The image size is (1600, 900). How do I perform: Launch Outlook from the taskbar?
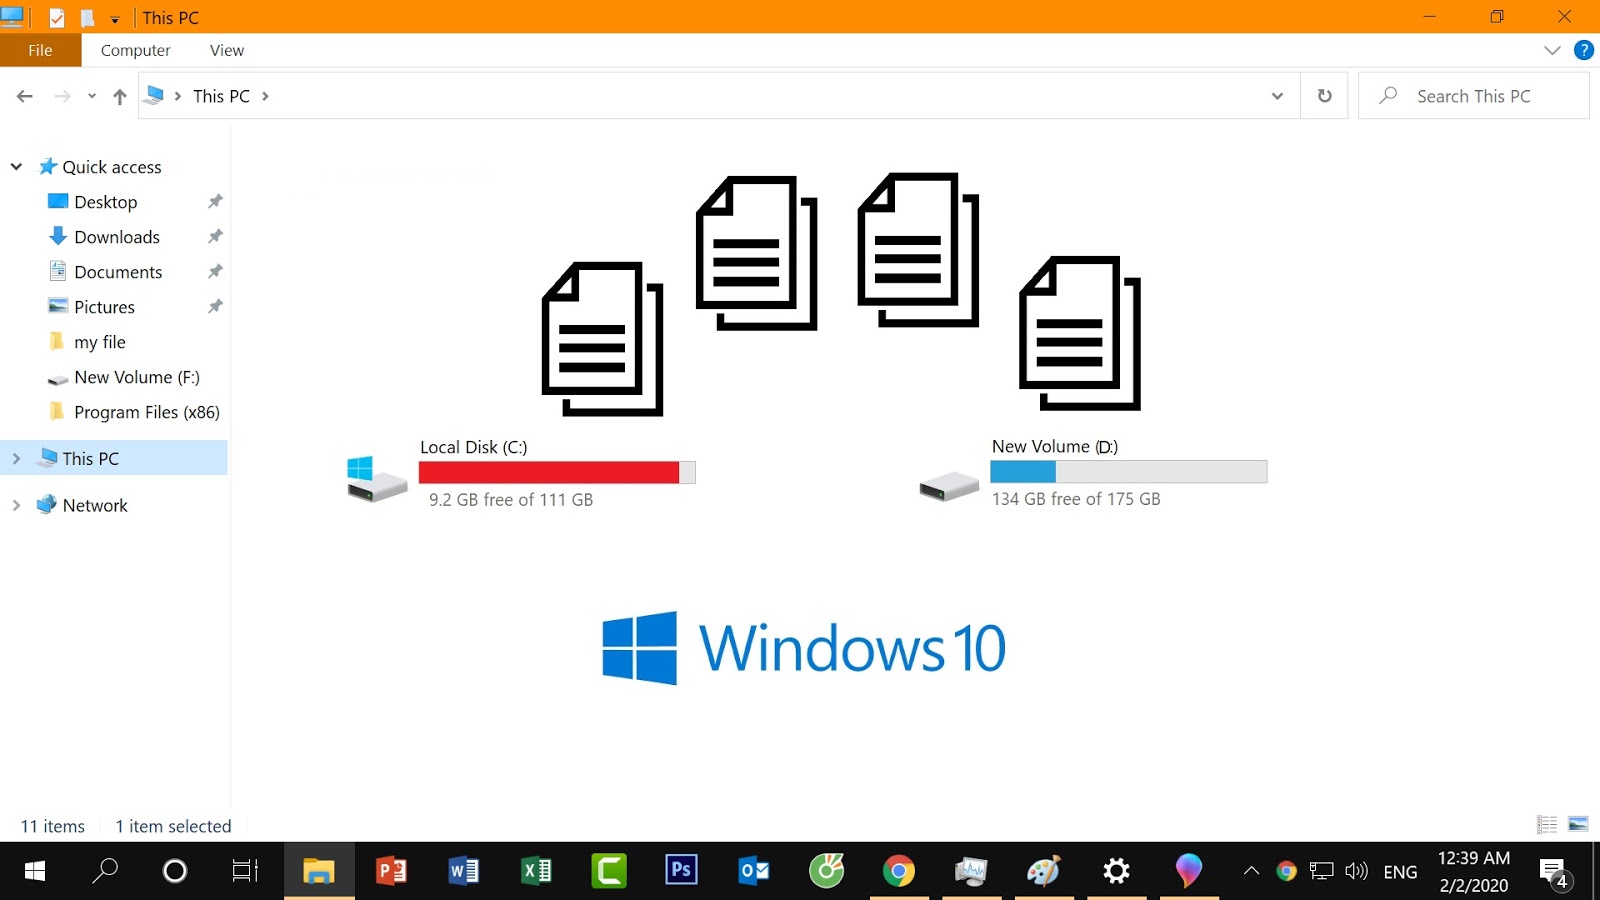pyautogui.click(x=754, y=871)
